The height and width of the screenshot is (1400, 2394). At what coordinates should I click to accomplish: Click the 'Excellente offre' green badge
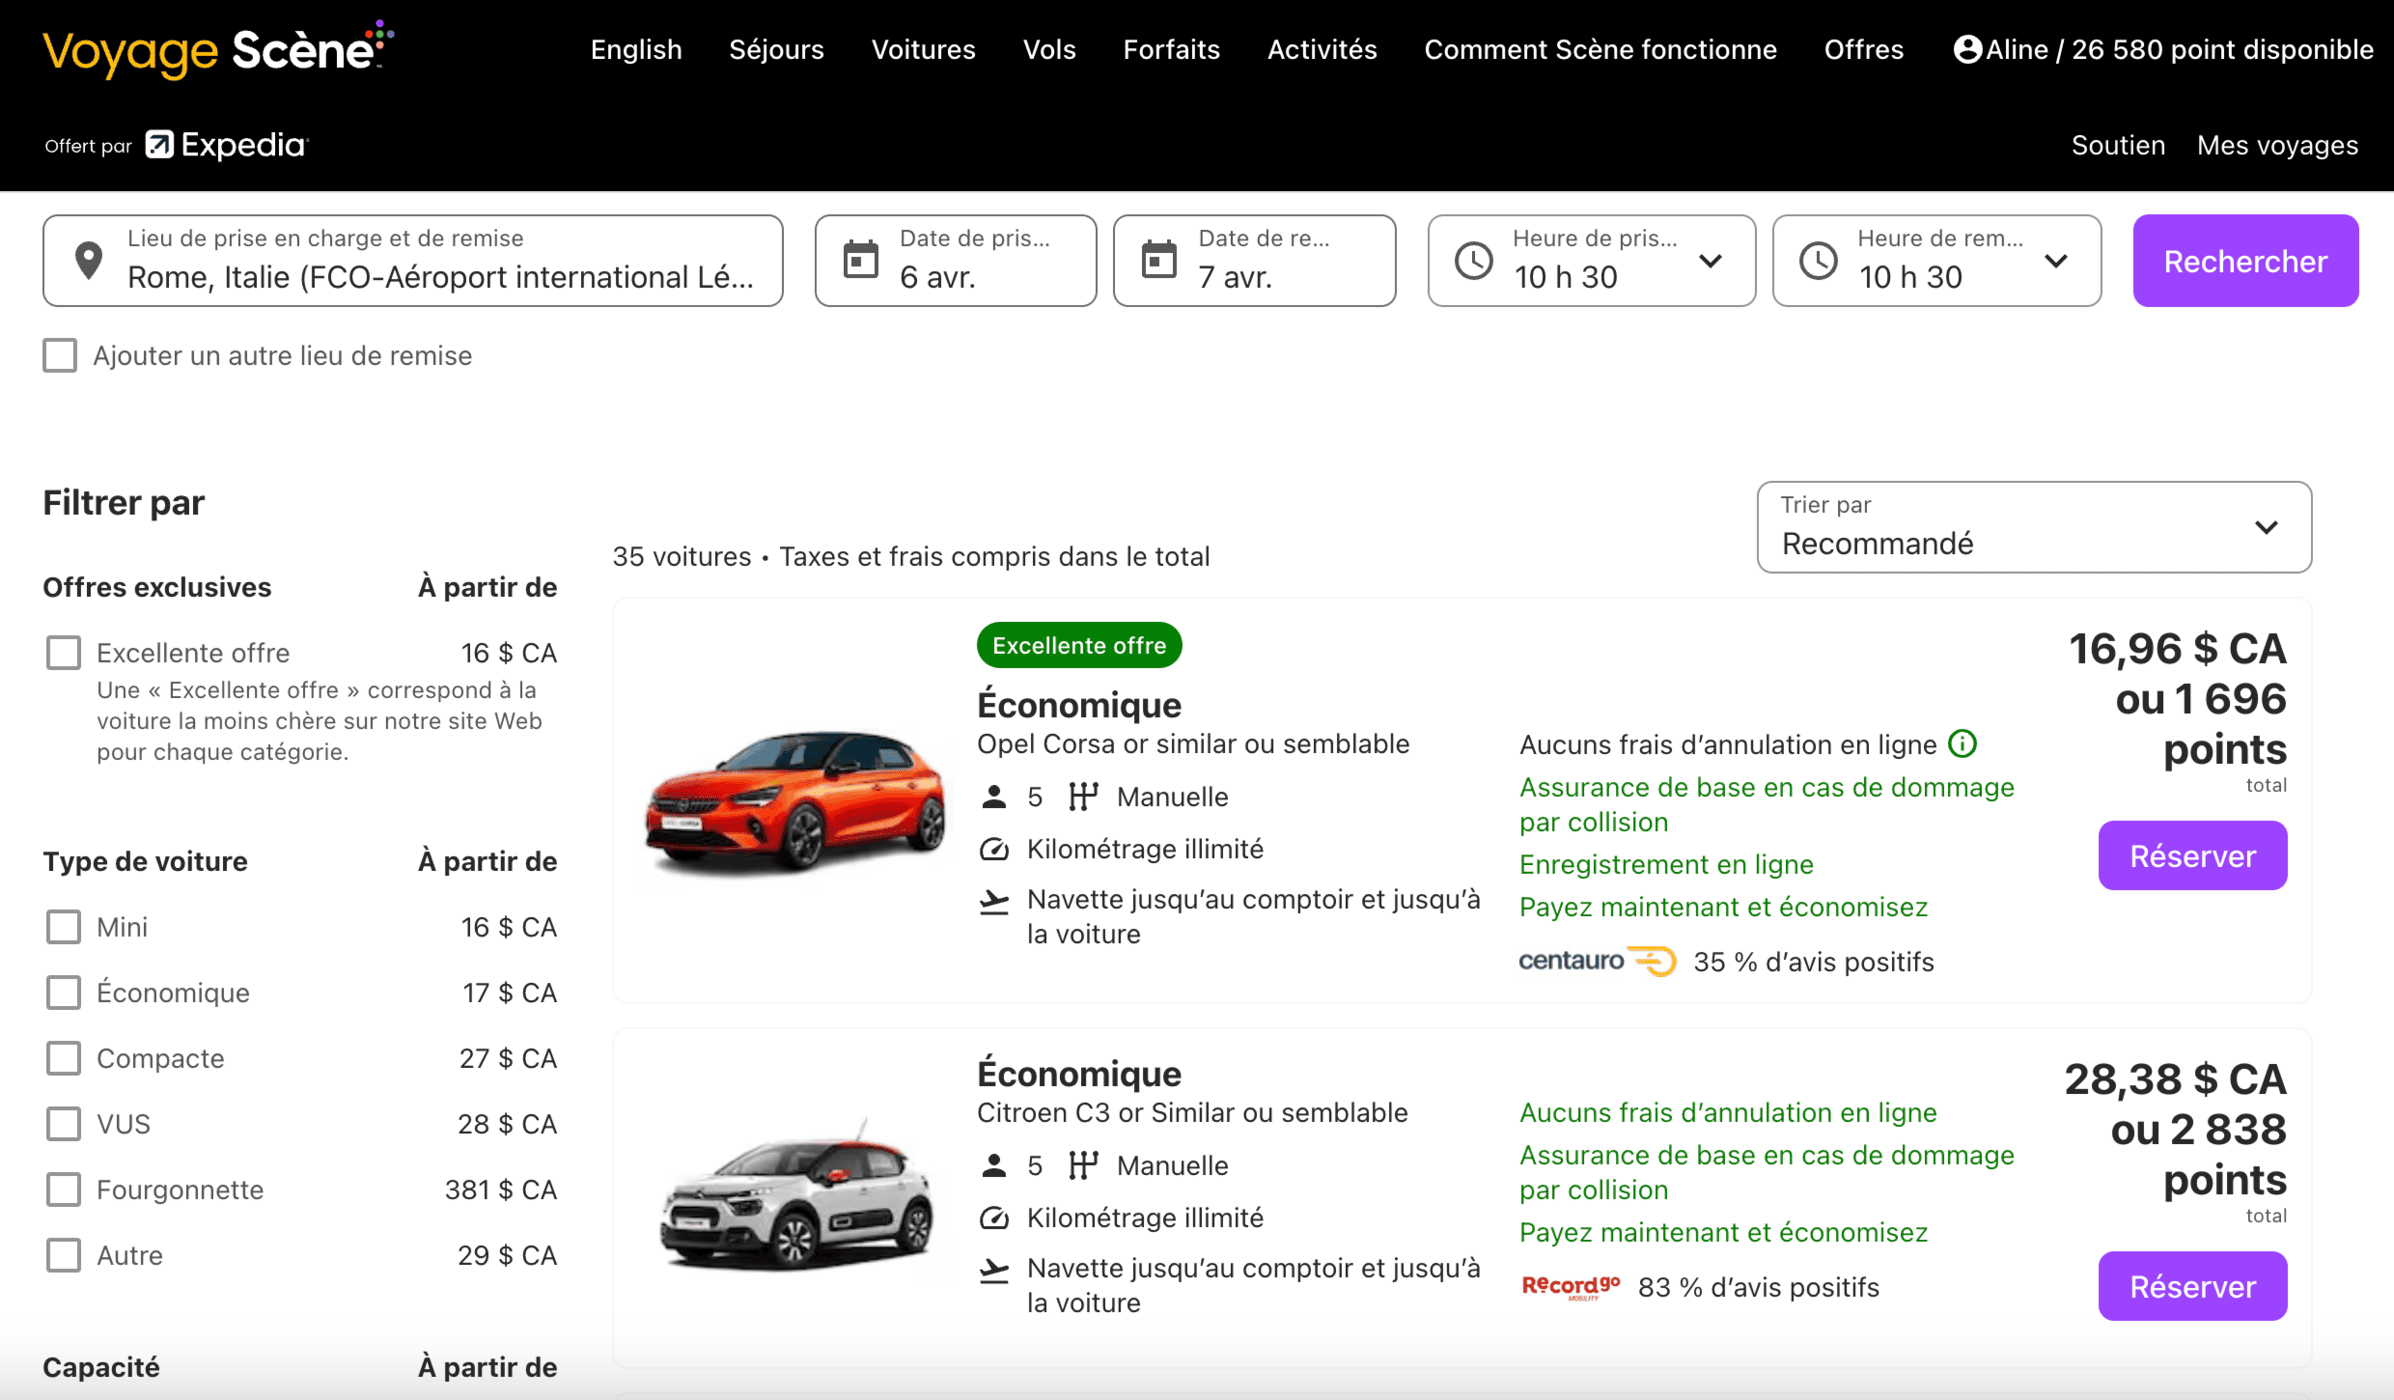tap(1079, 645)
